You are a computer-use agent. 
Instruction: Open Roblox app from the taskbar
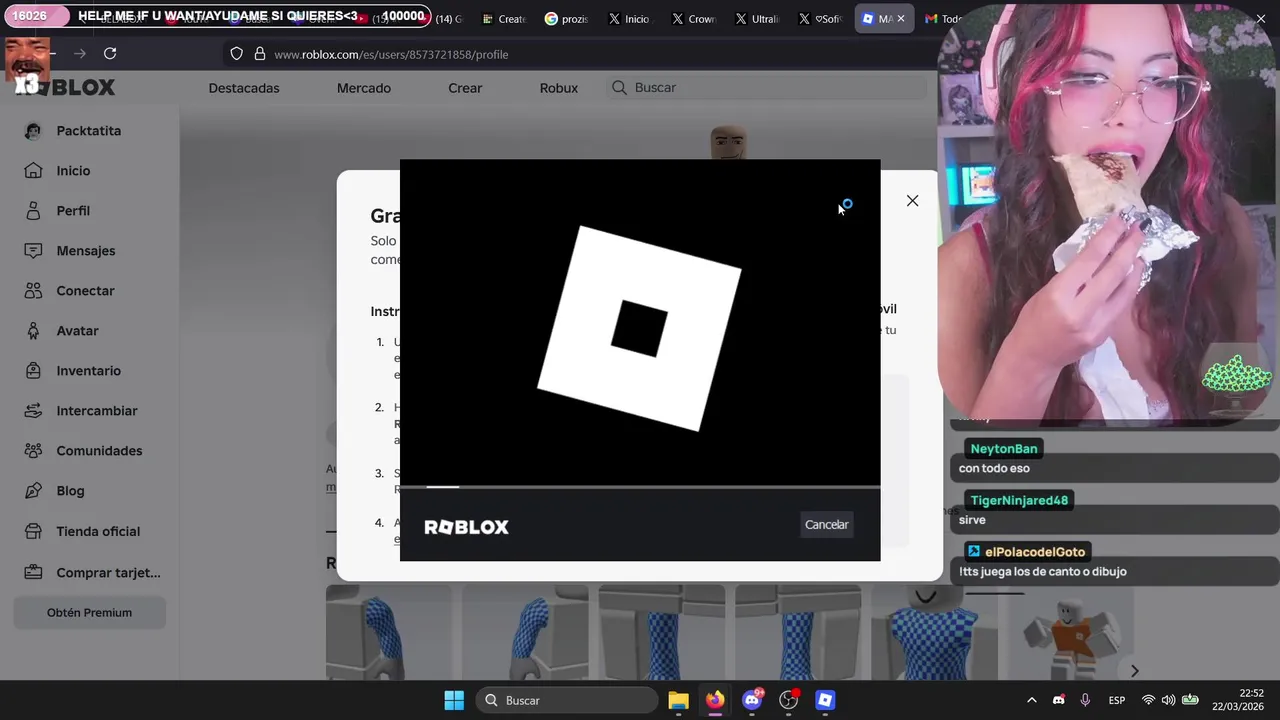pyautogui.click(x=825, y=700)
